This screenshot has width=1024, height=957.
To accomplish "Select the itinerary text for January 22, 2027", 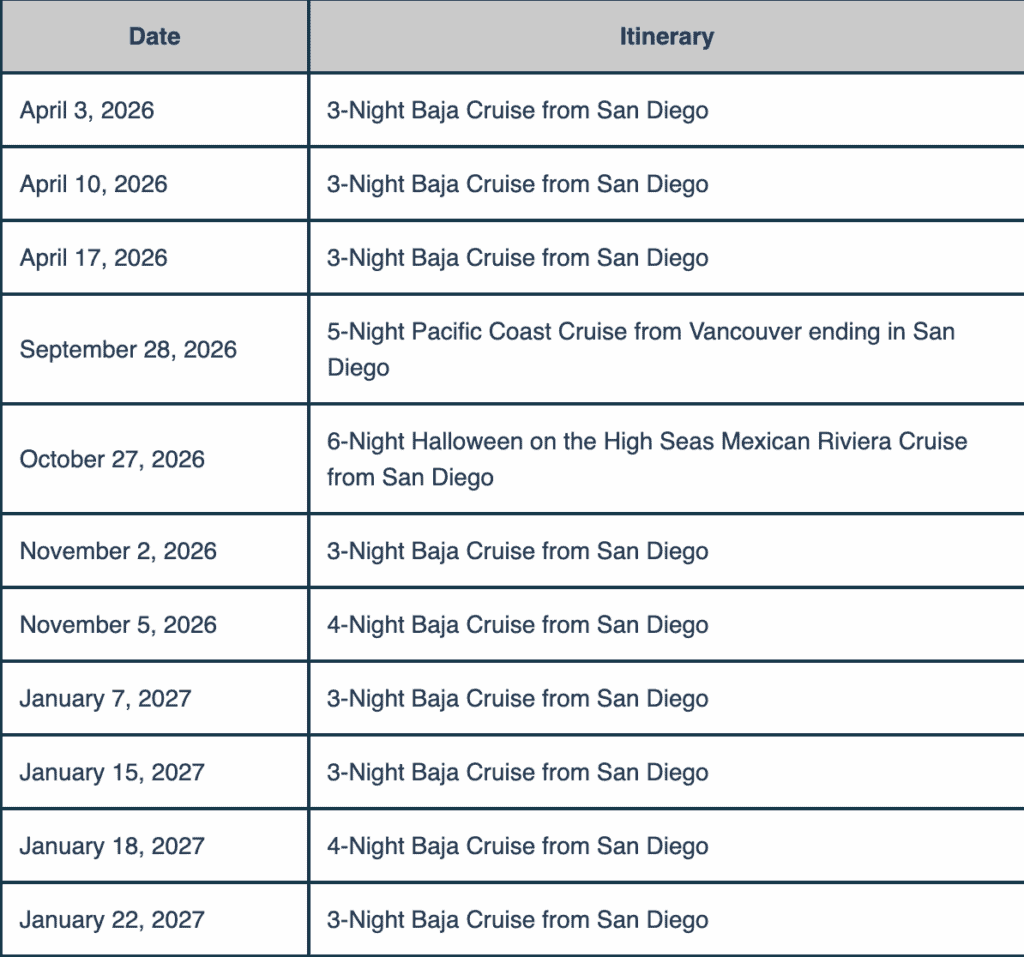I will coord(517,920).
